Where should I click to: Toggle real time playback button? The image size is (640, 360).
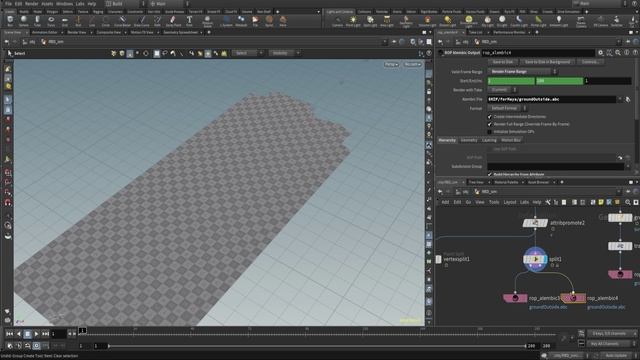36,346
